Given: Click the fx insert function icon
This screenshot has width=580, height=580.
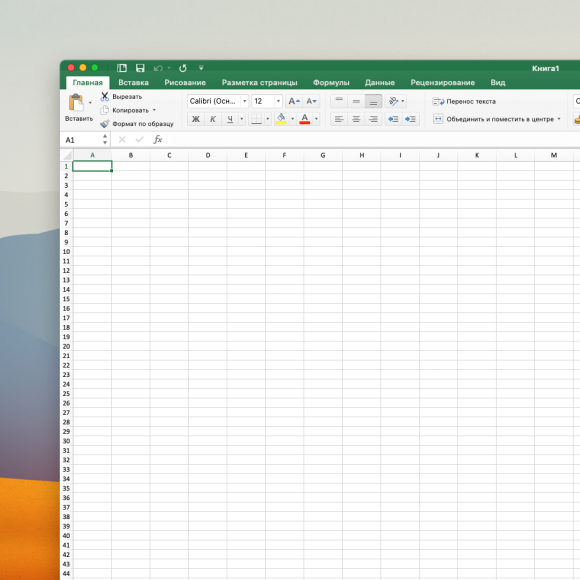Looking at the screenshot, I should pos(158,139).
